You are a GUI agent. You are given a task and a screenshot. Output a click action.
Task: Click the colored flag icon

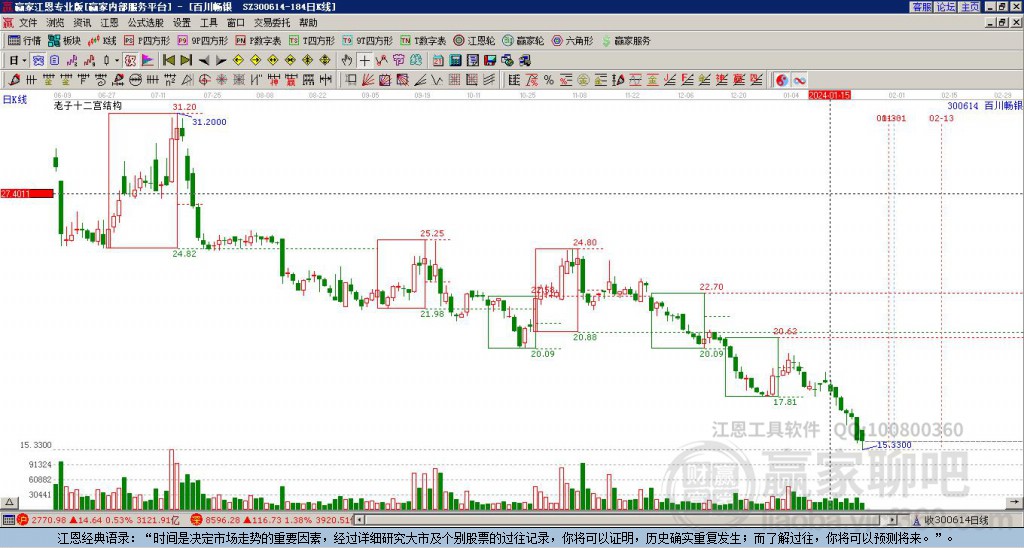click(148, 61)
